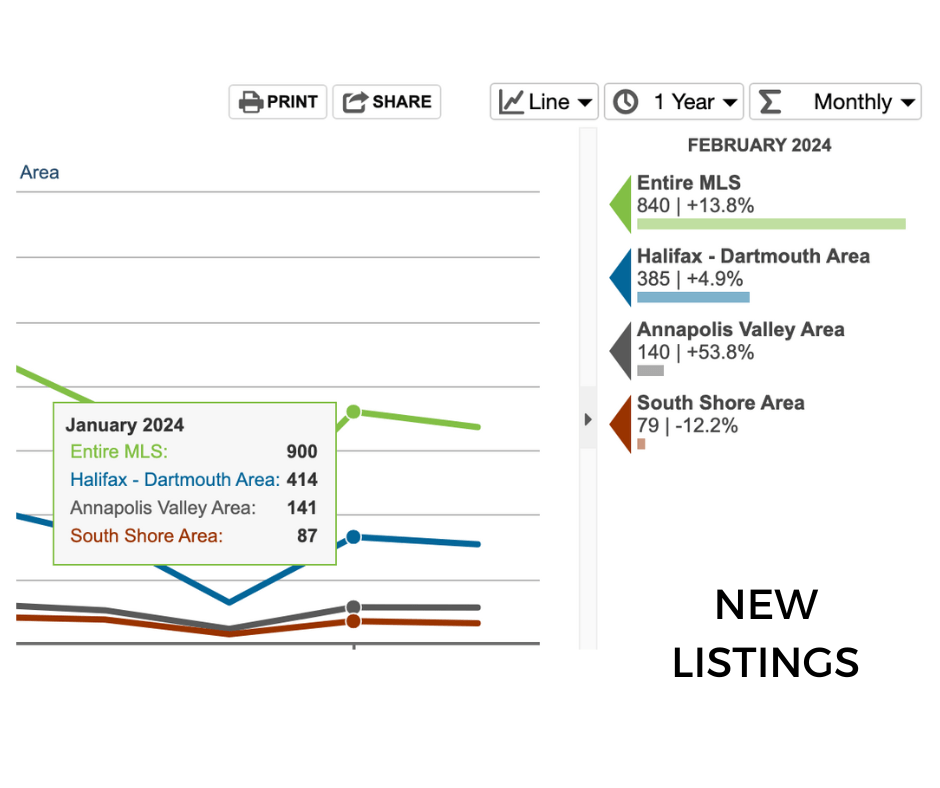Click the light green Entire MLS bar
This screenshot has height=788, width=940.
771,224
